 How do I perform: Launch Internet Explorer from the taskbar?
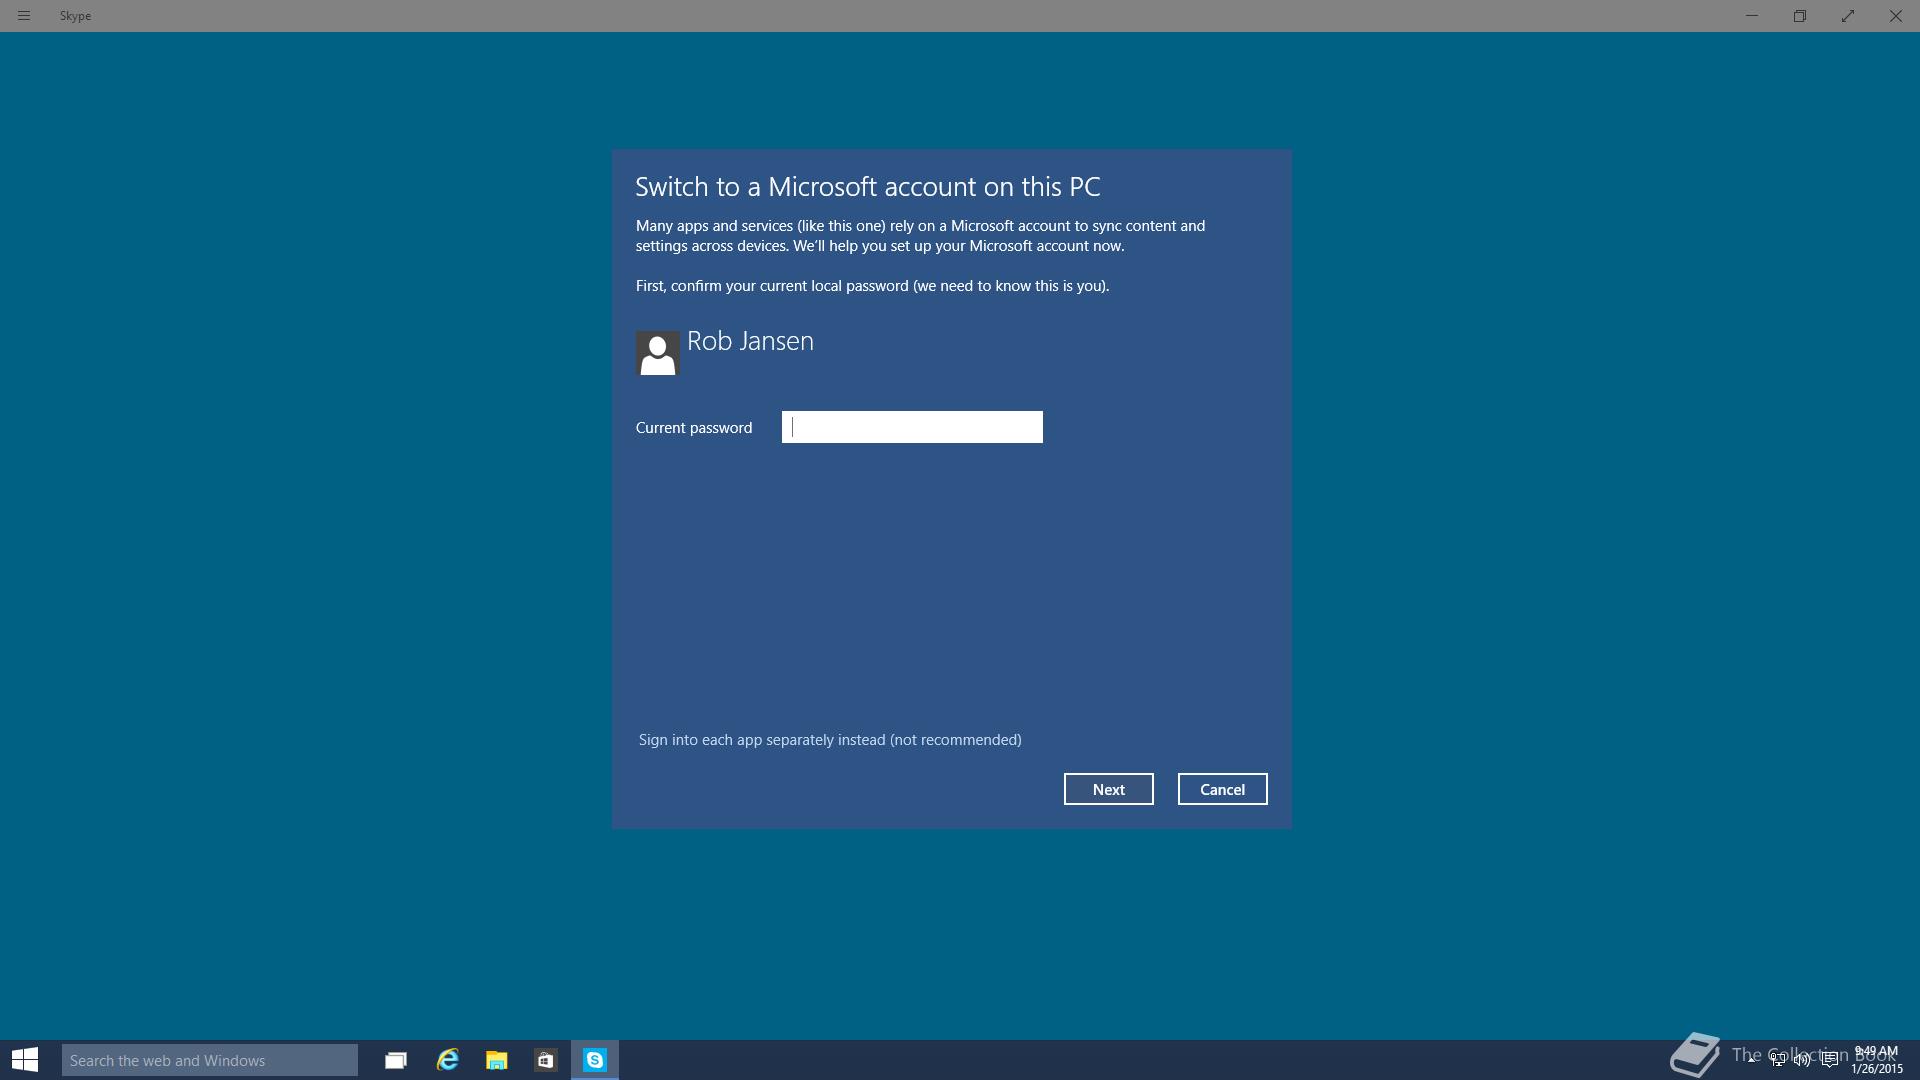tap(447, 1060)
